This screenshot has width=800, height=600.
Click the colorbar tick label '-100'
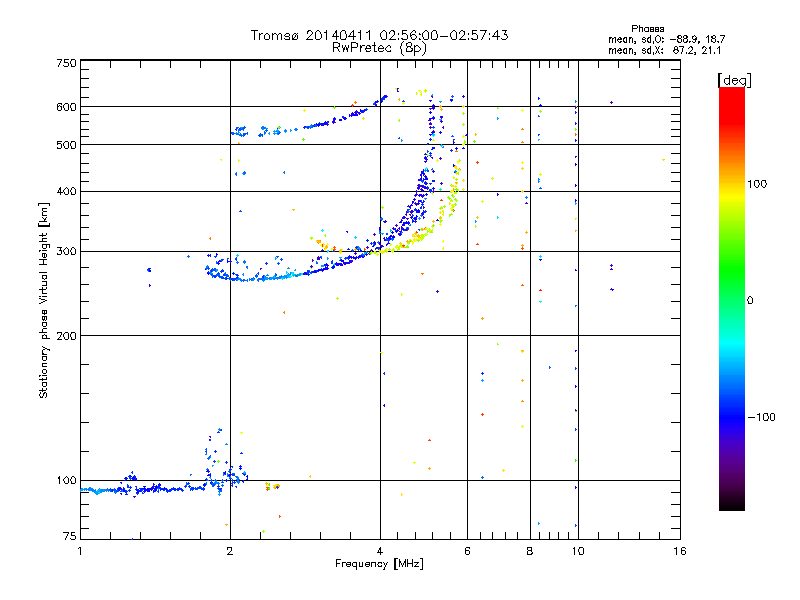pyautogui.click(x=761, y=417)
